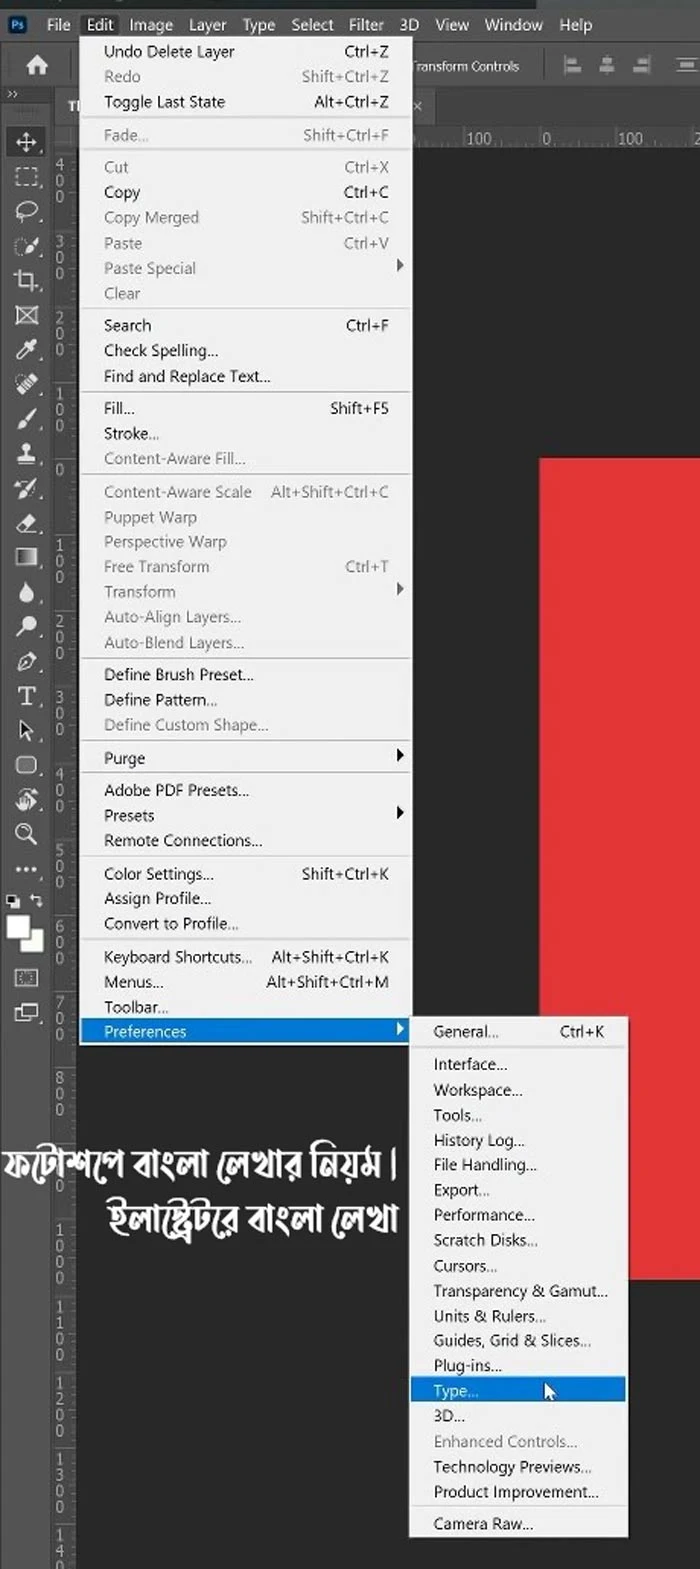Click the foreground color swatch

[18, 927]
